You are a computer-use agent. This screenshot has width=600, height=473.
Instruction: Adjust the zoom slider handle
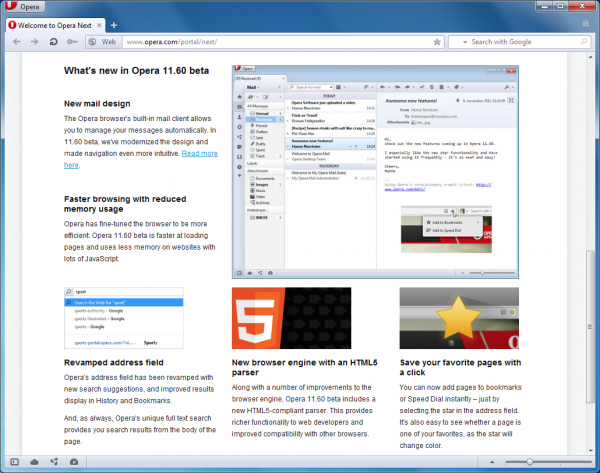(529, 462)
